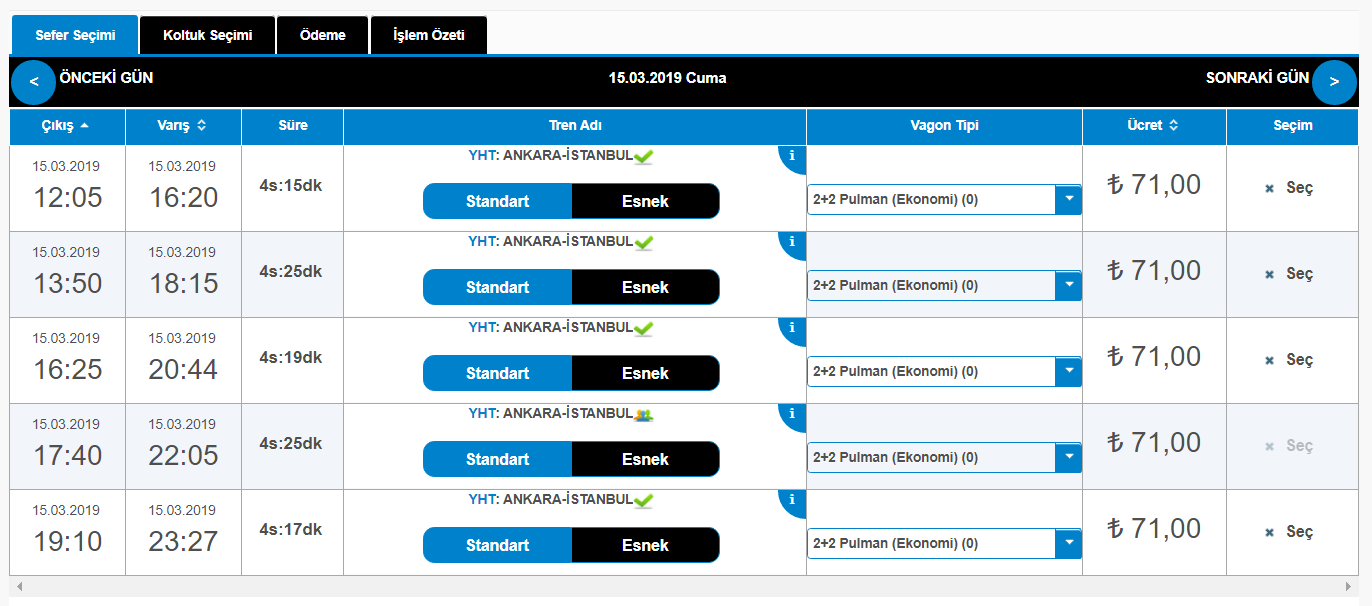The height and width of the screenshot is (606, 1372).
Task: Switch the 12:05 train to Esnek fare
Action: 645,201
